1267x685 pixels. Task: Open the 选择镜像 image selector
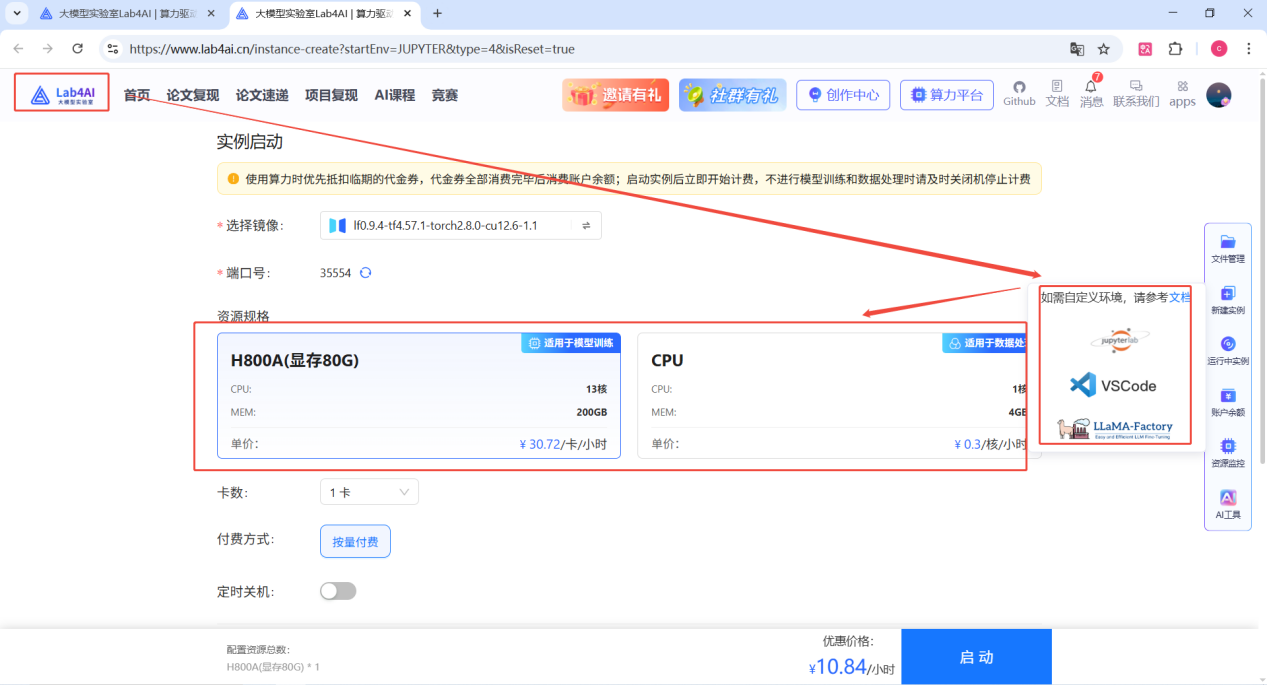click(x=461, y=226)
